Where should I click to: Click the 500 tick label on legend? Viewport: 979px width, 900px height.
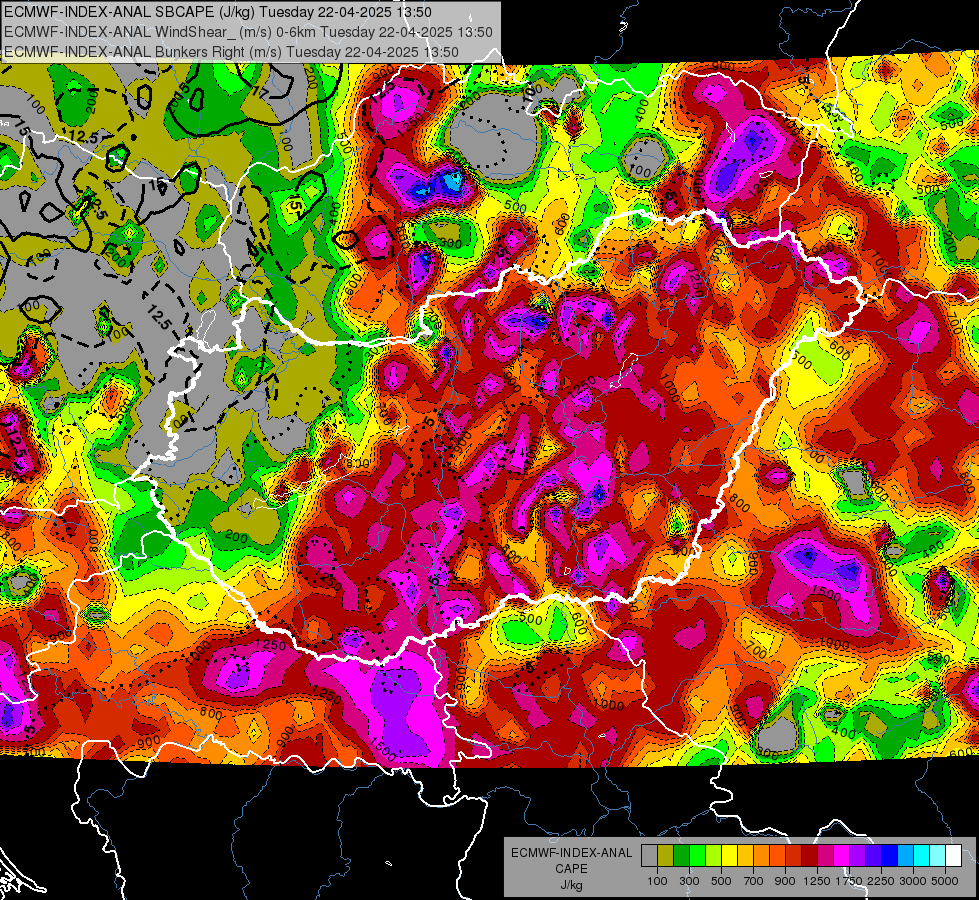coord(721,881)
